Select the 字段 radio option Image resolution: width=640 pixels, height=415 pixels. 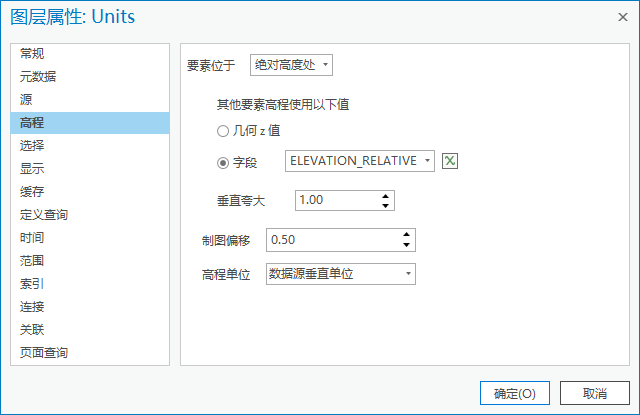[x=223, y=162]
